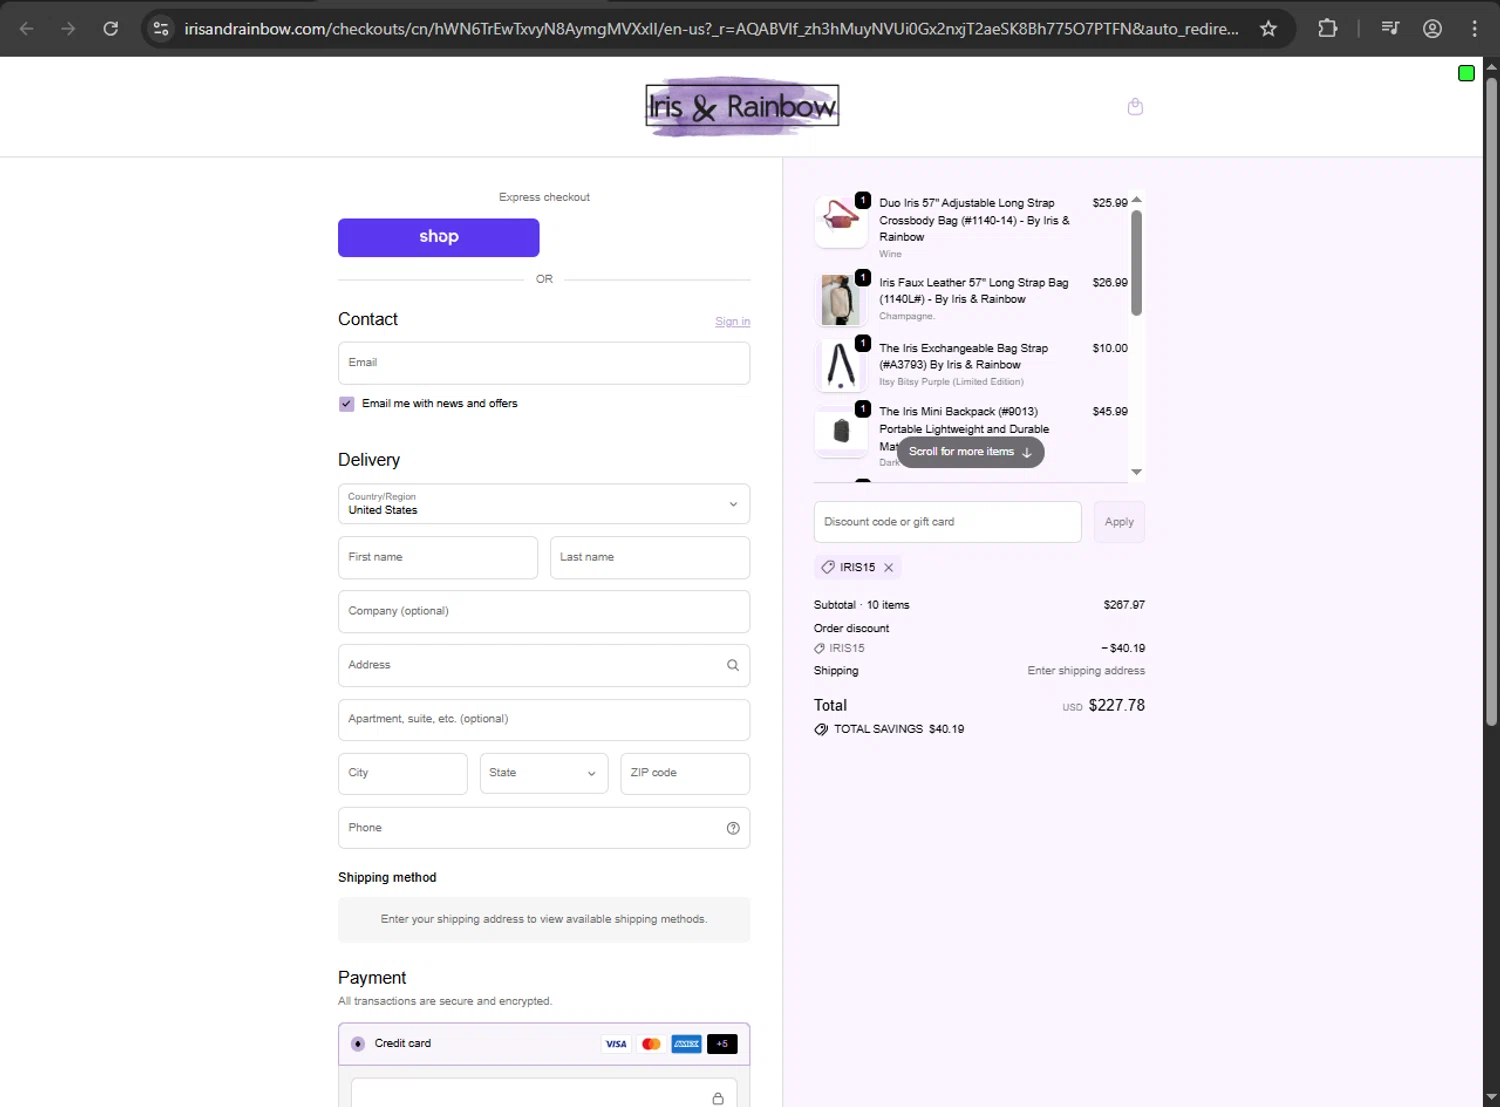Pay with the Shop express checkout button
The height and width of the screenshot is (1107, 1500).
click(439, 237)
